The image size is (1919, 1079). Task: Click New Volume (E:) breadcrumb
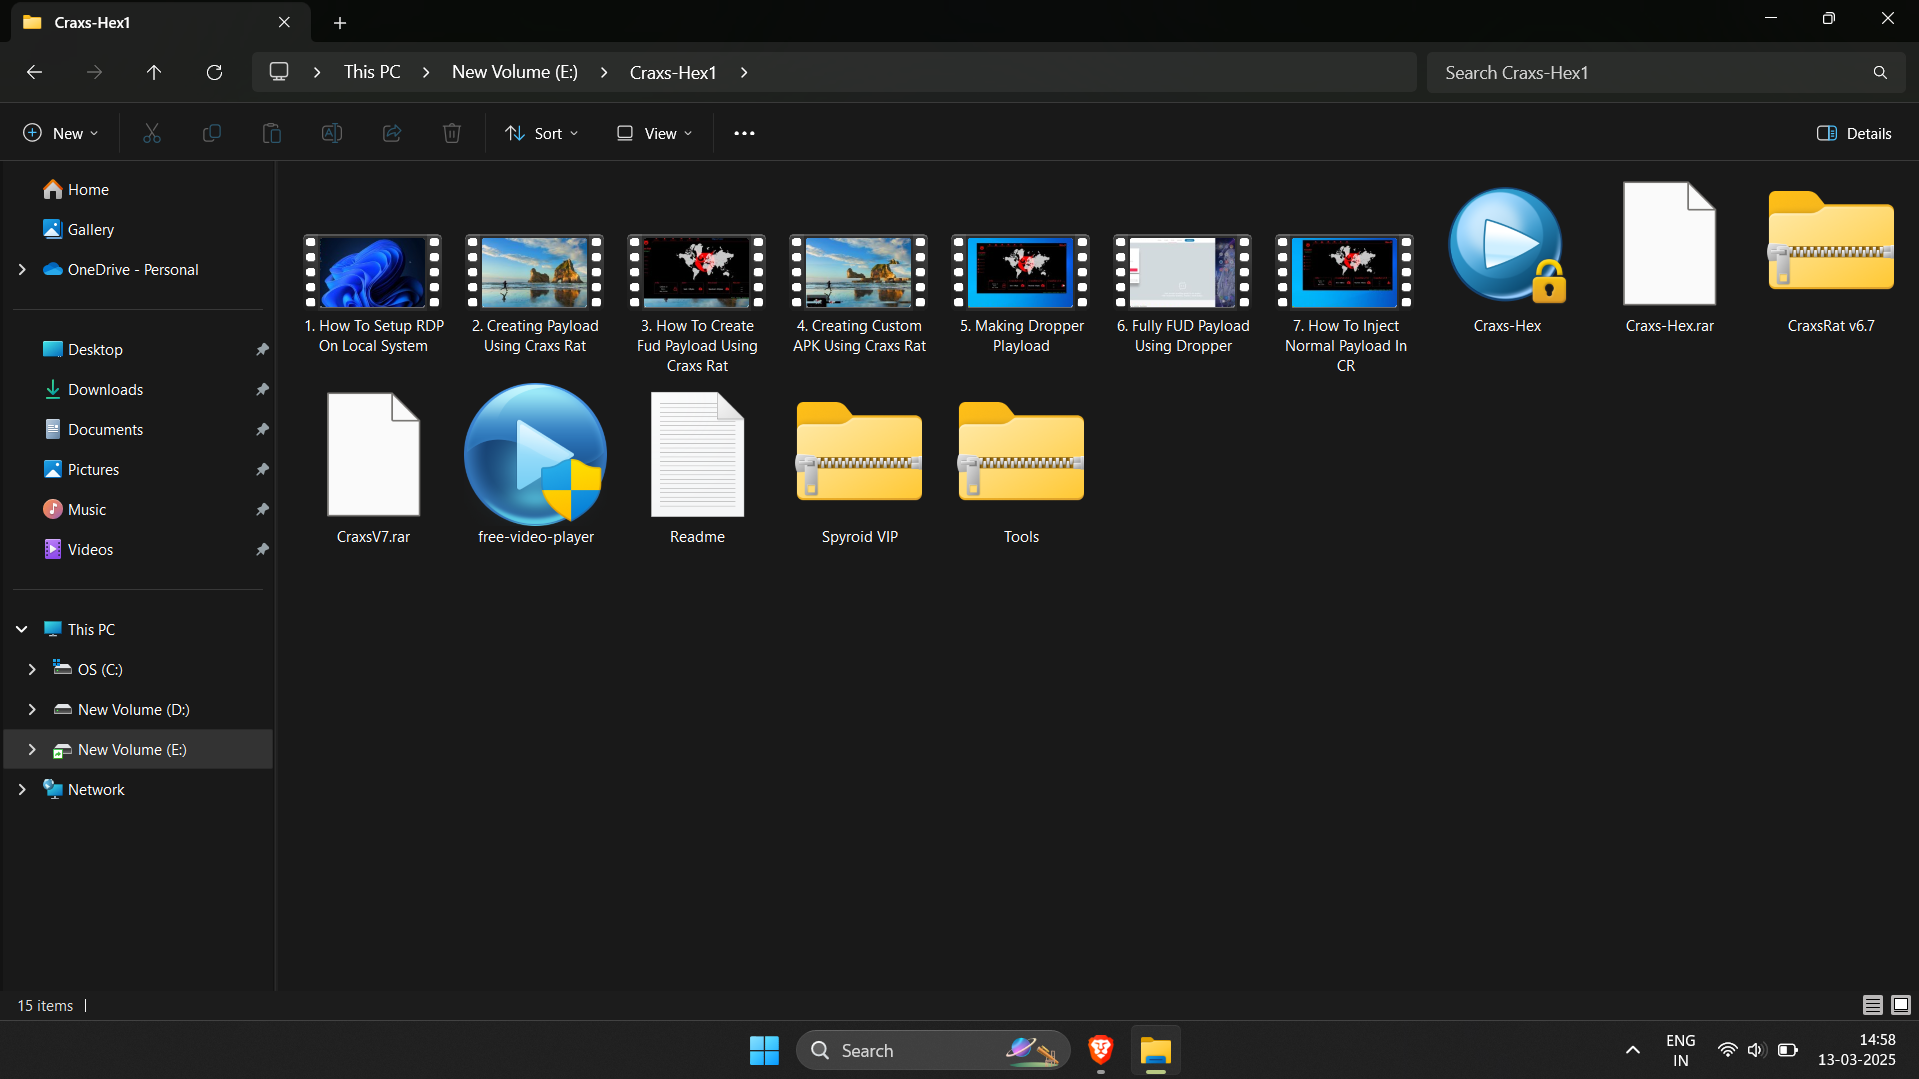click(515, 72)
